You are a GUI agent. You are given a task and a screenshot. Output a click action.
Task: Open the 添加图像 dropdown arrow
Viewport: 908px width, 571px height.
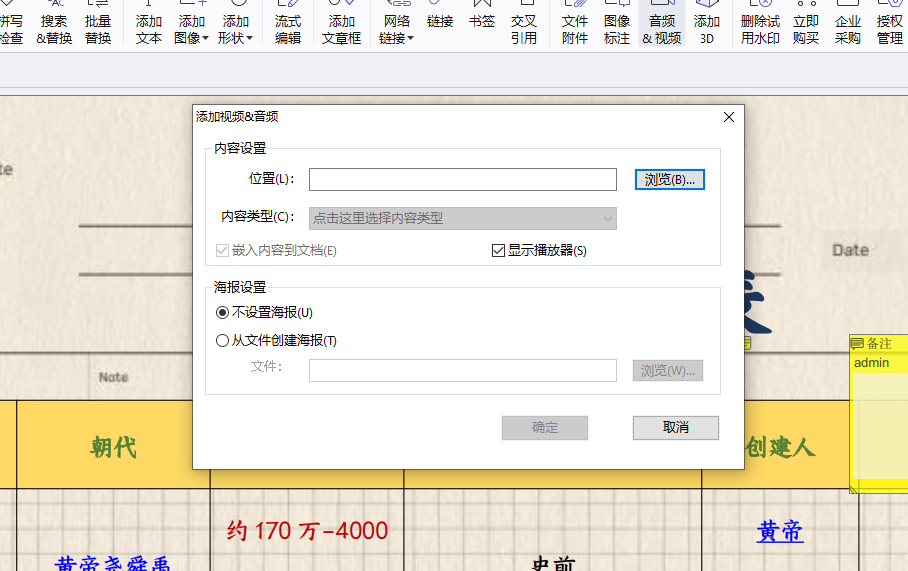pyautogui.click(x=205, y=39)
